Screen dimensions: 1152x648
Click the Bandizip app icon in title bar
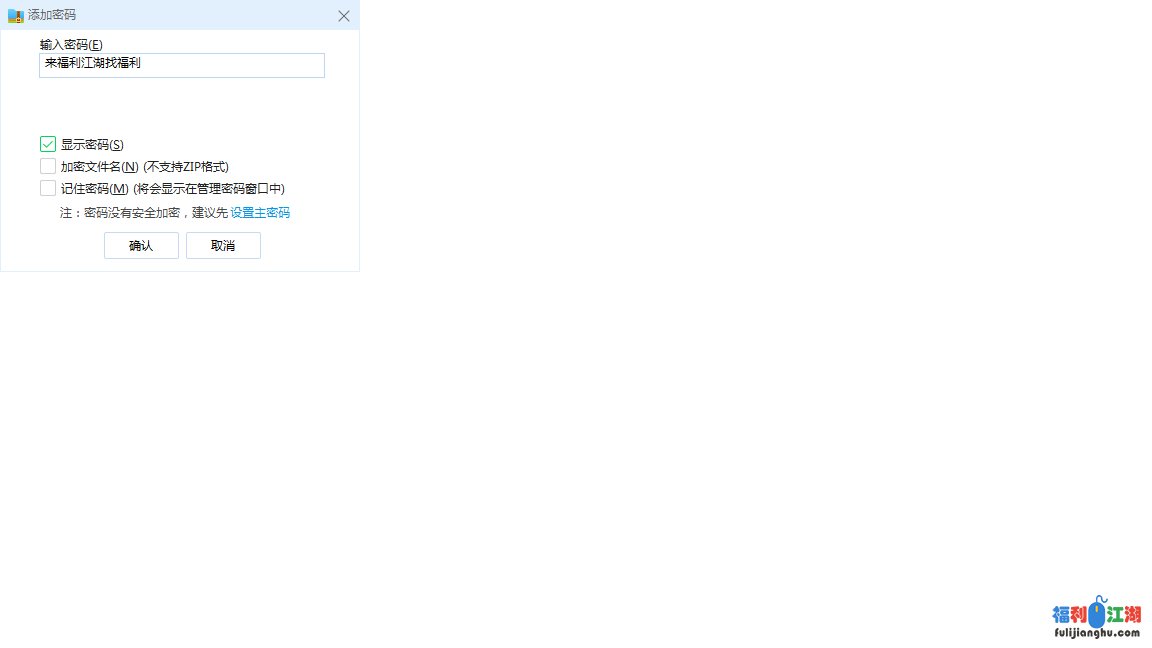pyautogui.click(x=15, y=16)
